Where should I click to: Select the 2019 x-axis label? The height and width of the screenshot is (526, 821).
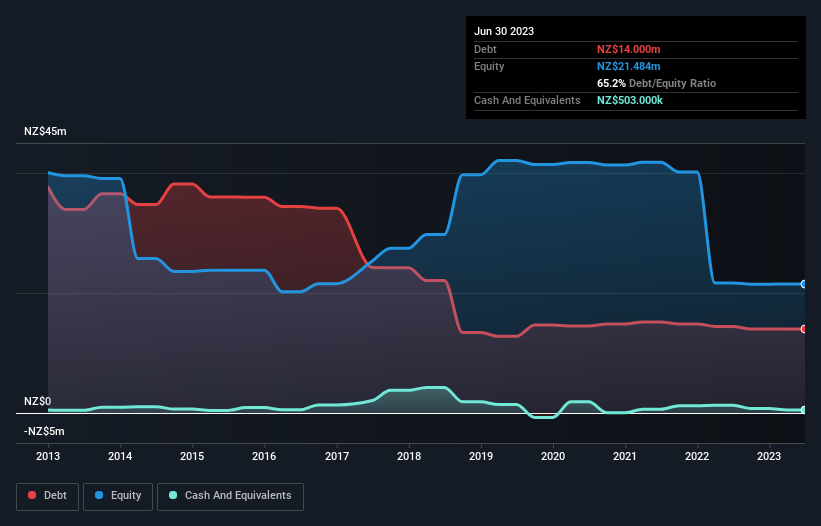[481, 456]
